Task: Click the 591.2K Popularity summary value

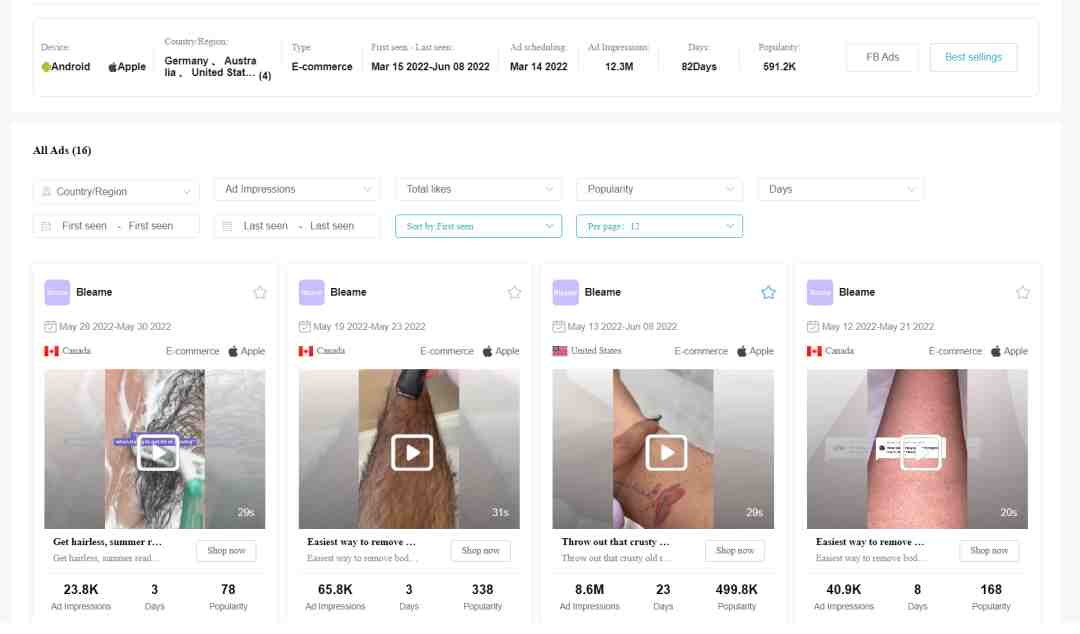Action: (779, 67)
